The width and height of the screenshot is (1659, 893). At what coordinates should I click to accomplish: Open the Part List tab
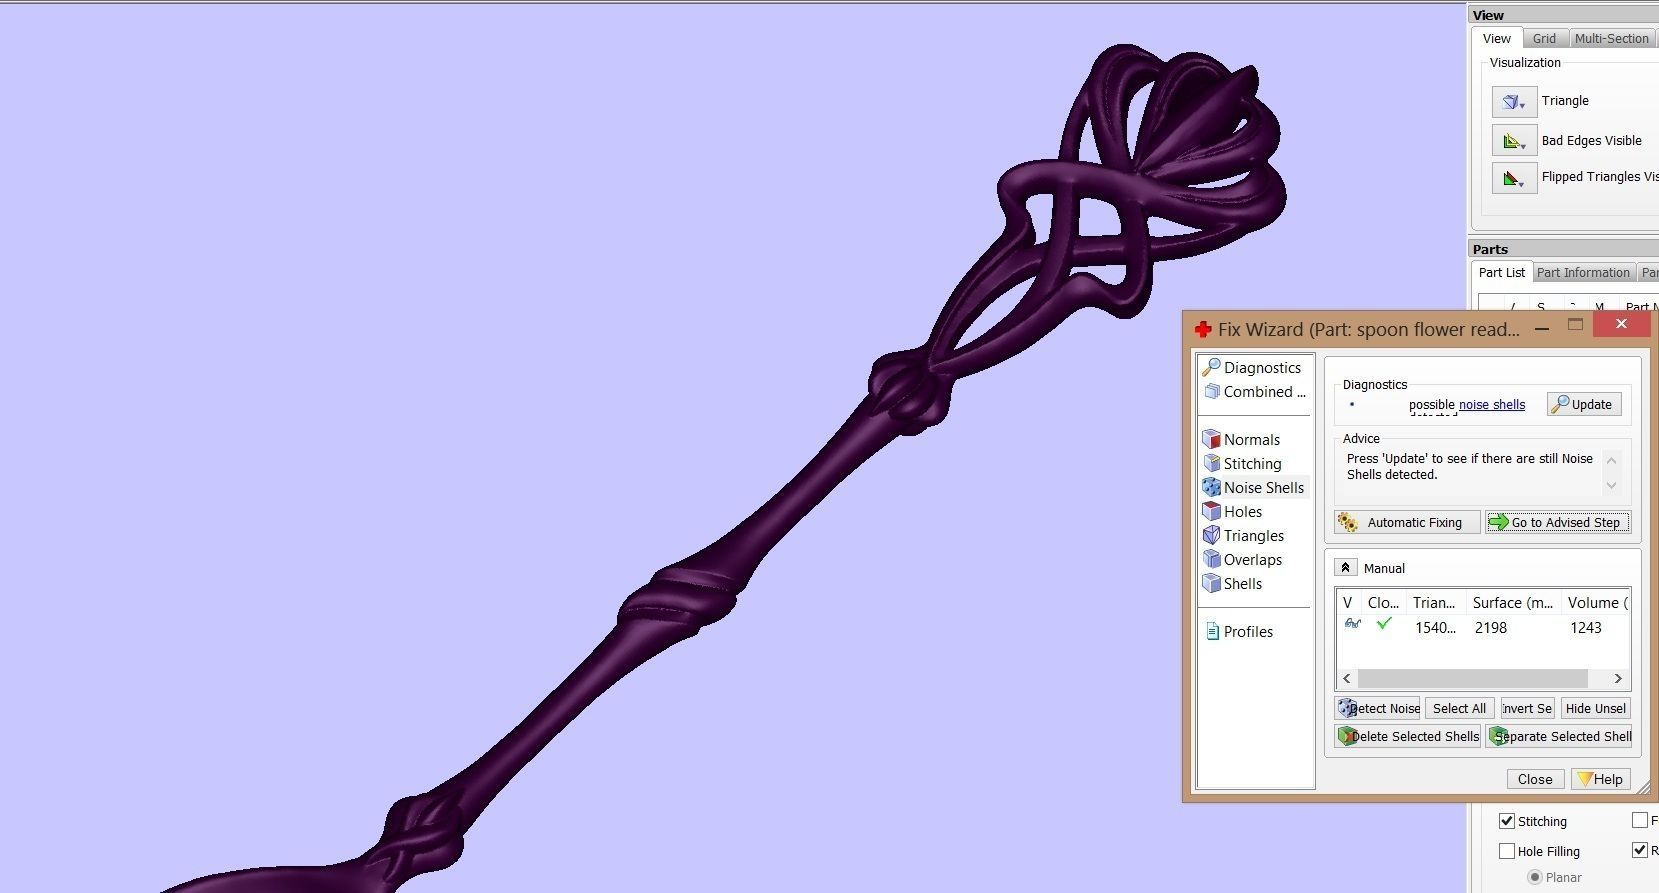[x=1502, y=272]
